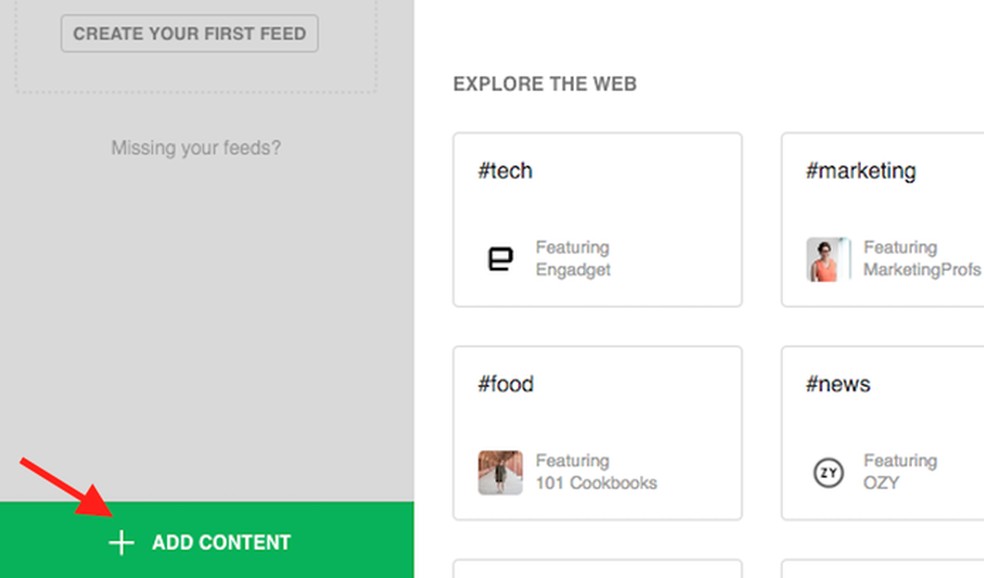
Task: Click the Featuring MarketingProfs text
Action: click(920, 258)
